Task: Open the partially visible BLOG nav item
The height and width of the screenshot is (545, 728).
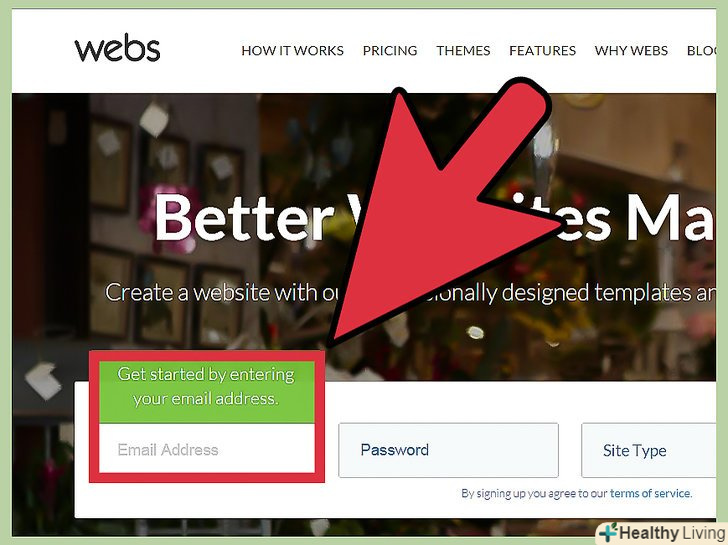Action: pyautogui.click(x=701, y=50)
